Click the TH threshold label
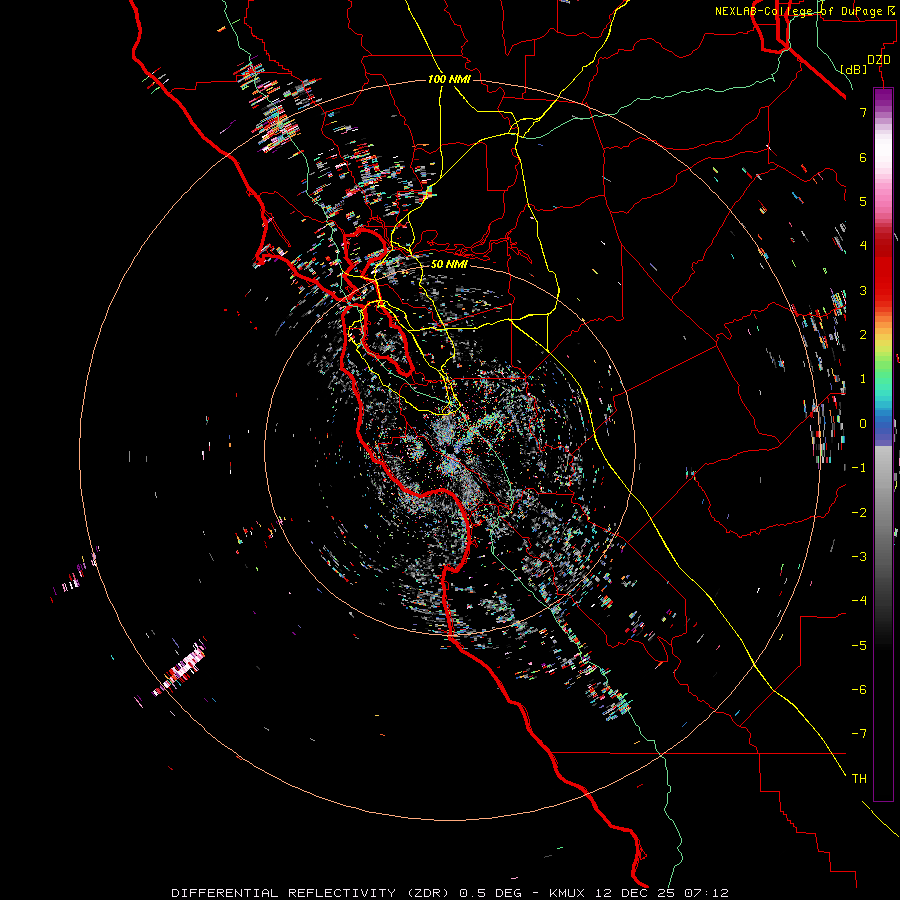 click(x=859, y=779)
